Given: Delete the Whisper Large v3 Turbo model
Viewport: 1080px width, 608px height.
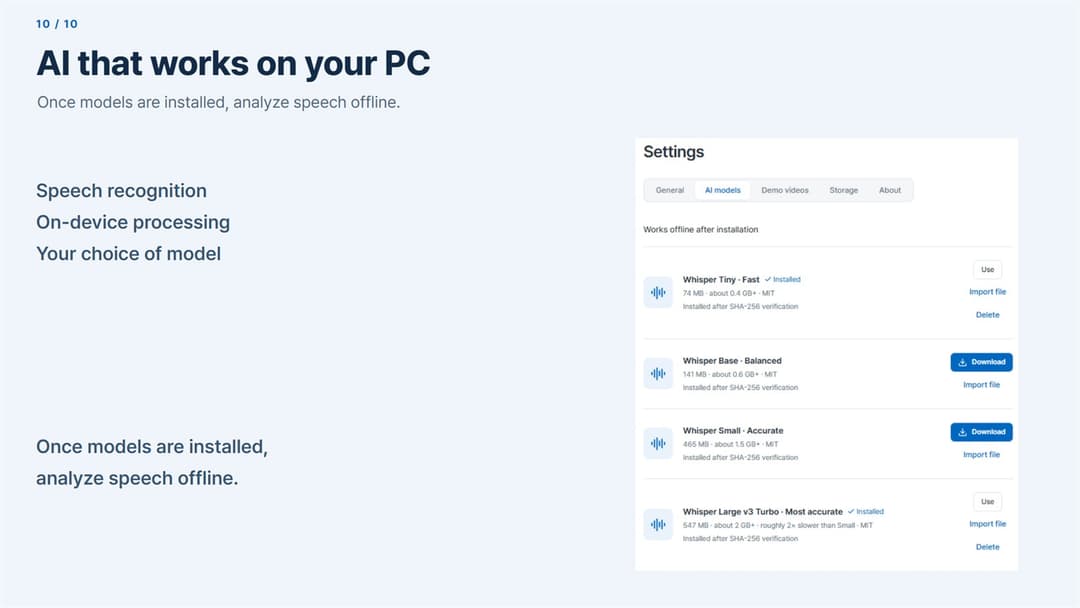Looking at the screenshot, I should [987, 547].
